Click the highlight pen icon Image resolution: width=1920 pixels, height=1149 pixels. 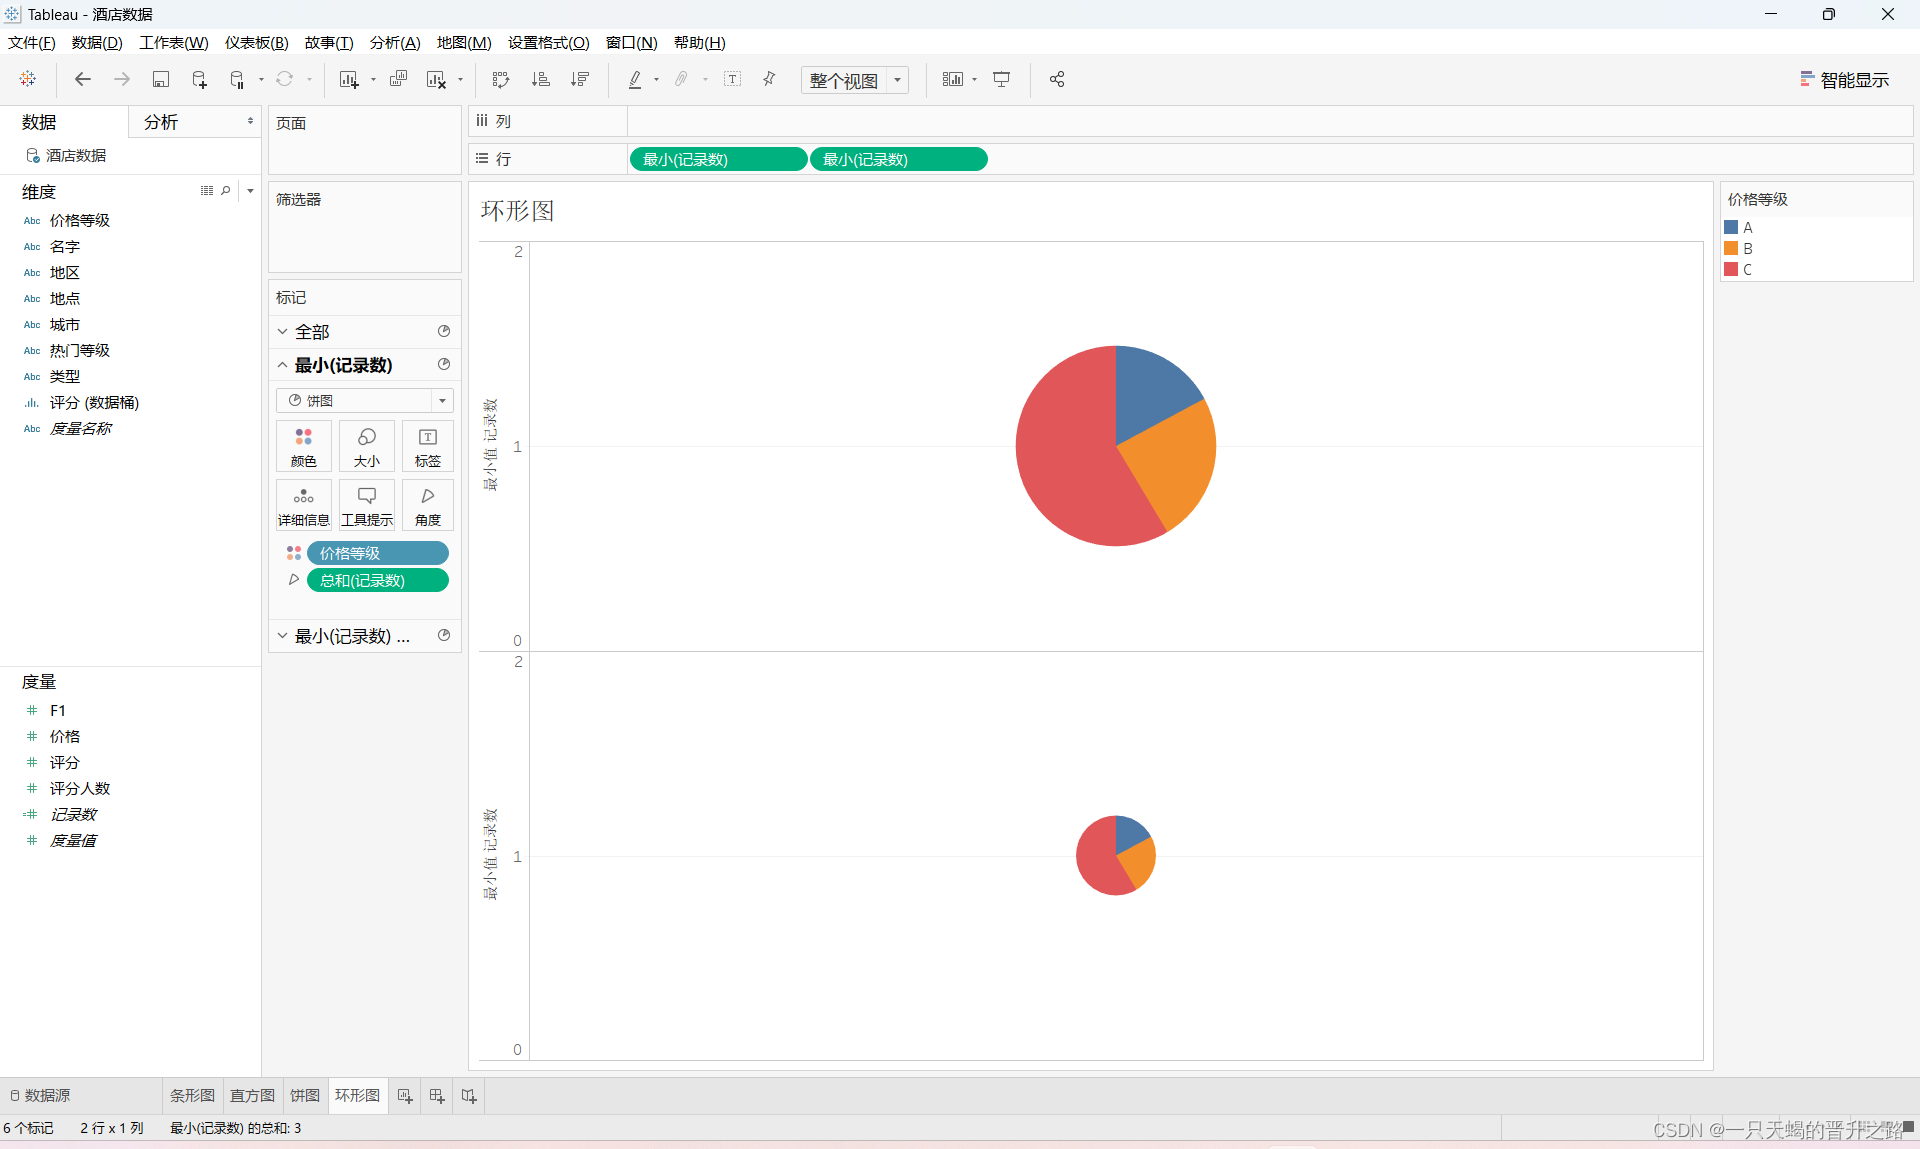point(635,79)
